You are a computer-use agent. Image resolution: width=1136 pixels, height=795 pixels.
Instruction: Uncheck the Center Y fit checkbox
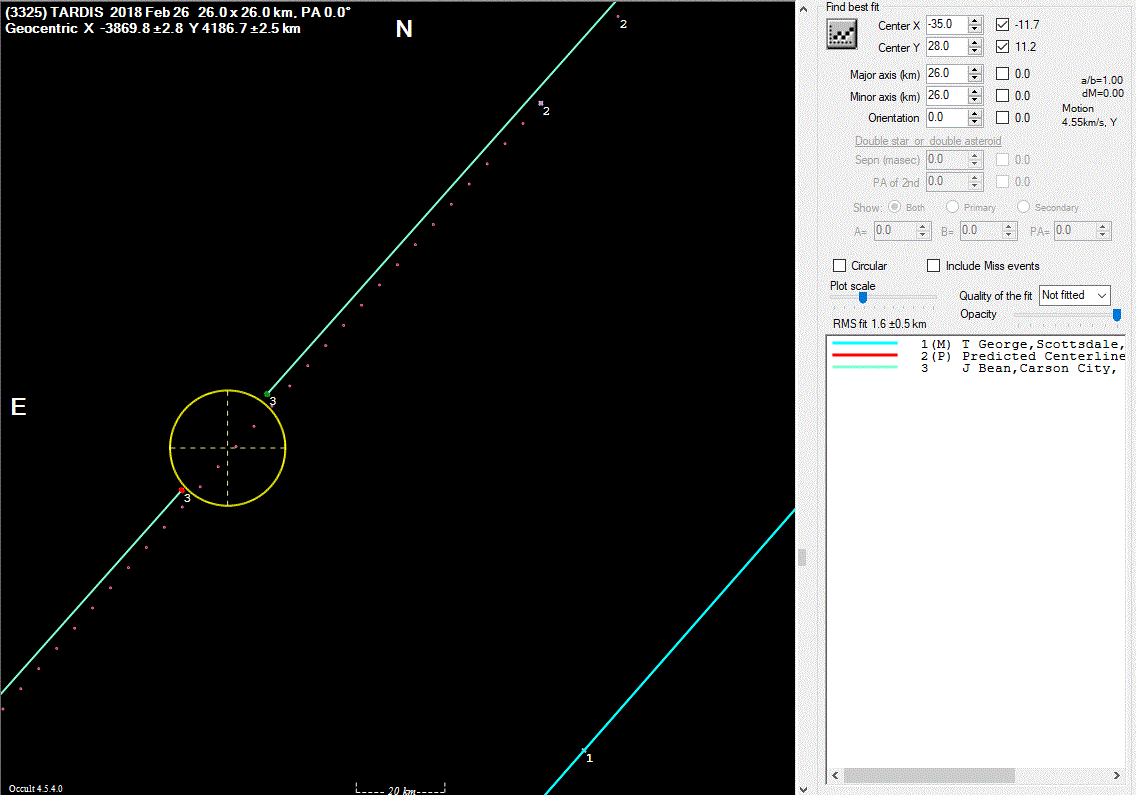click(x=1003, y=47)
